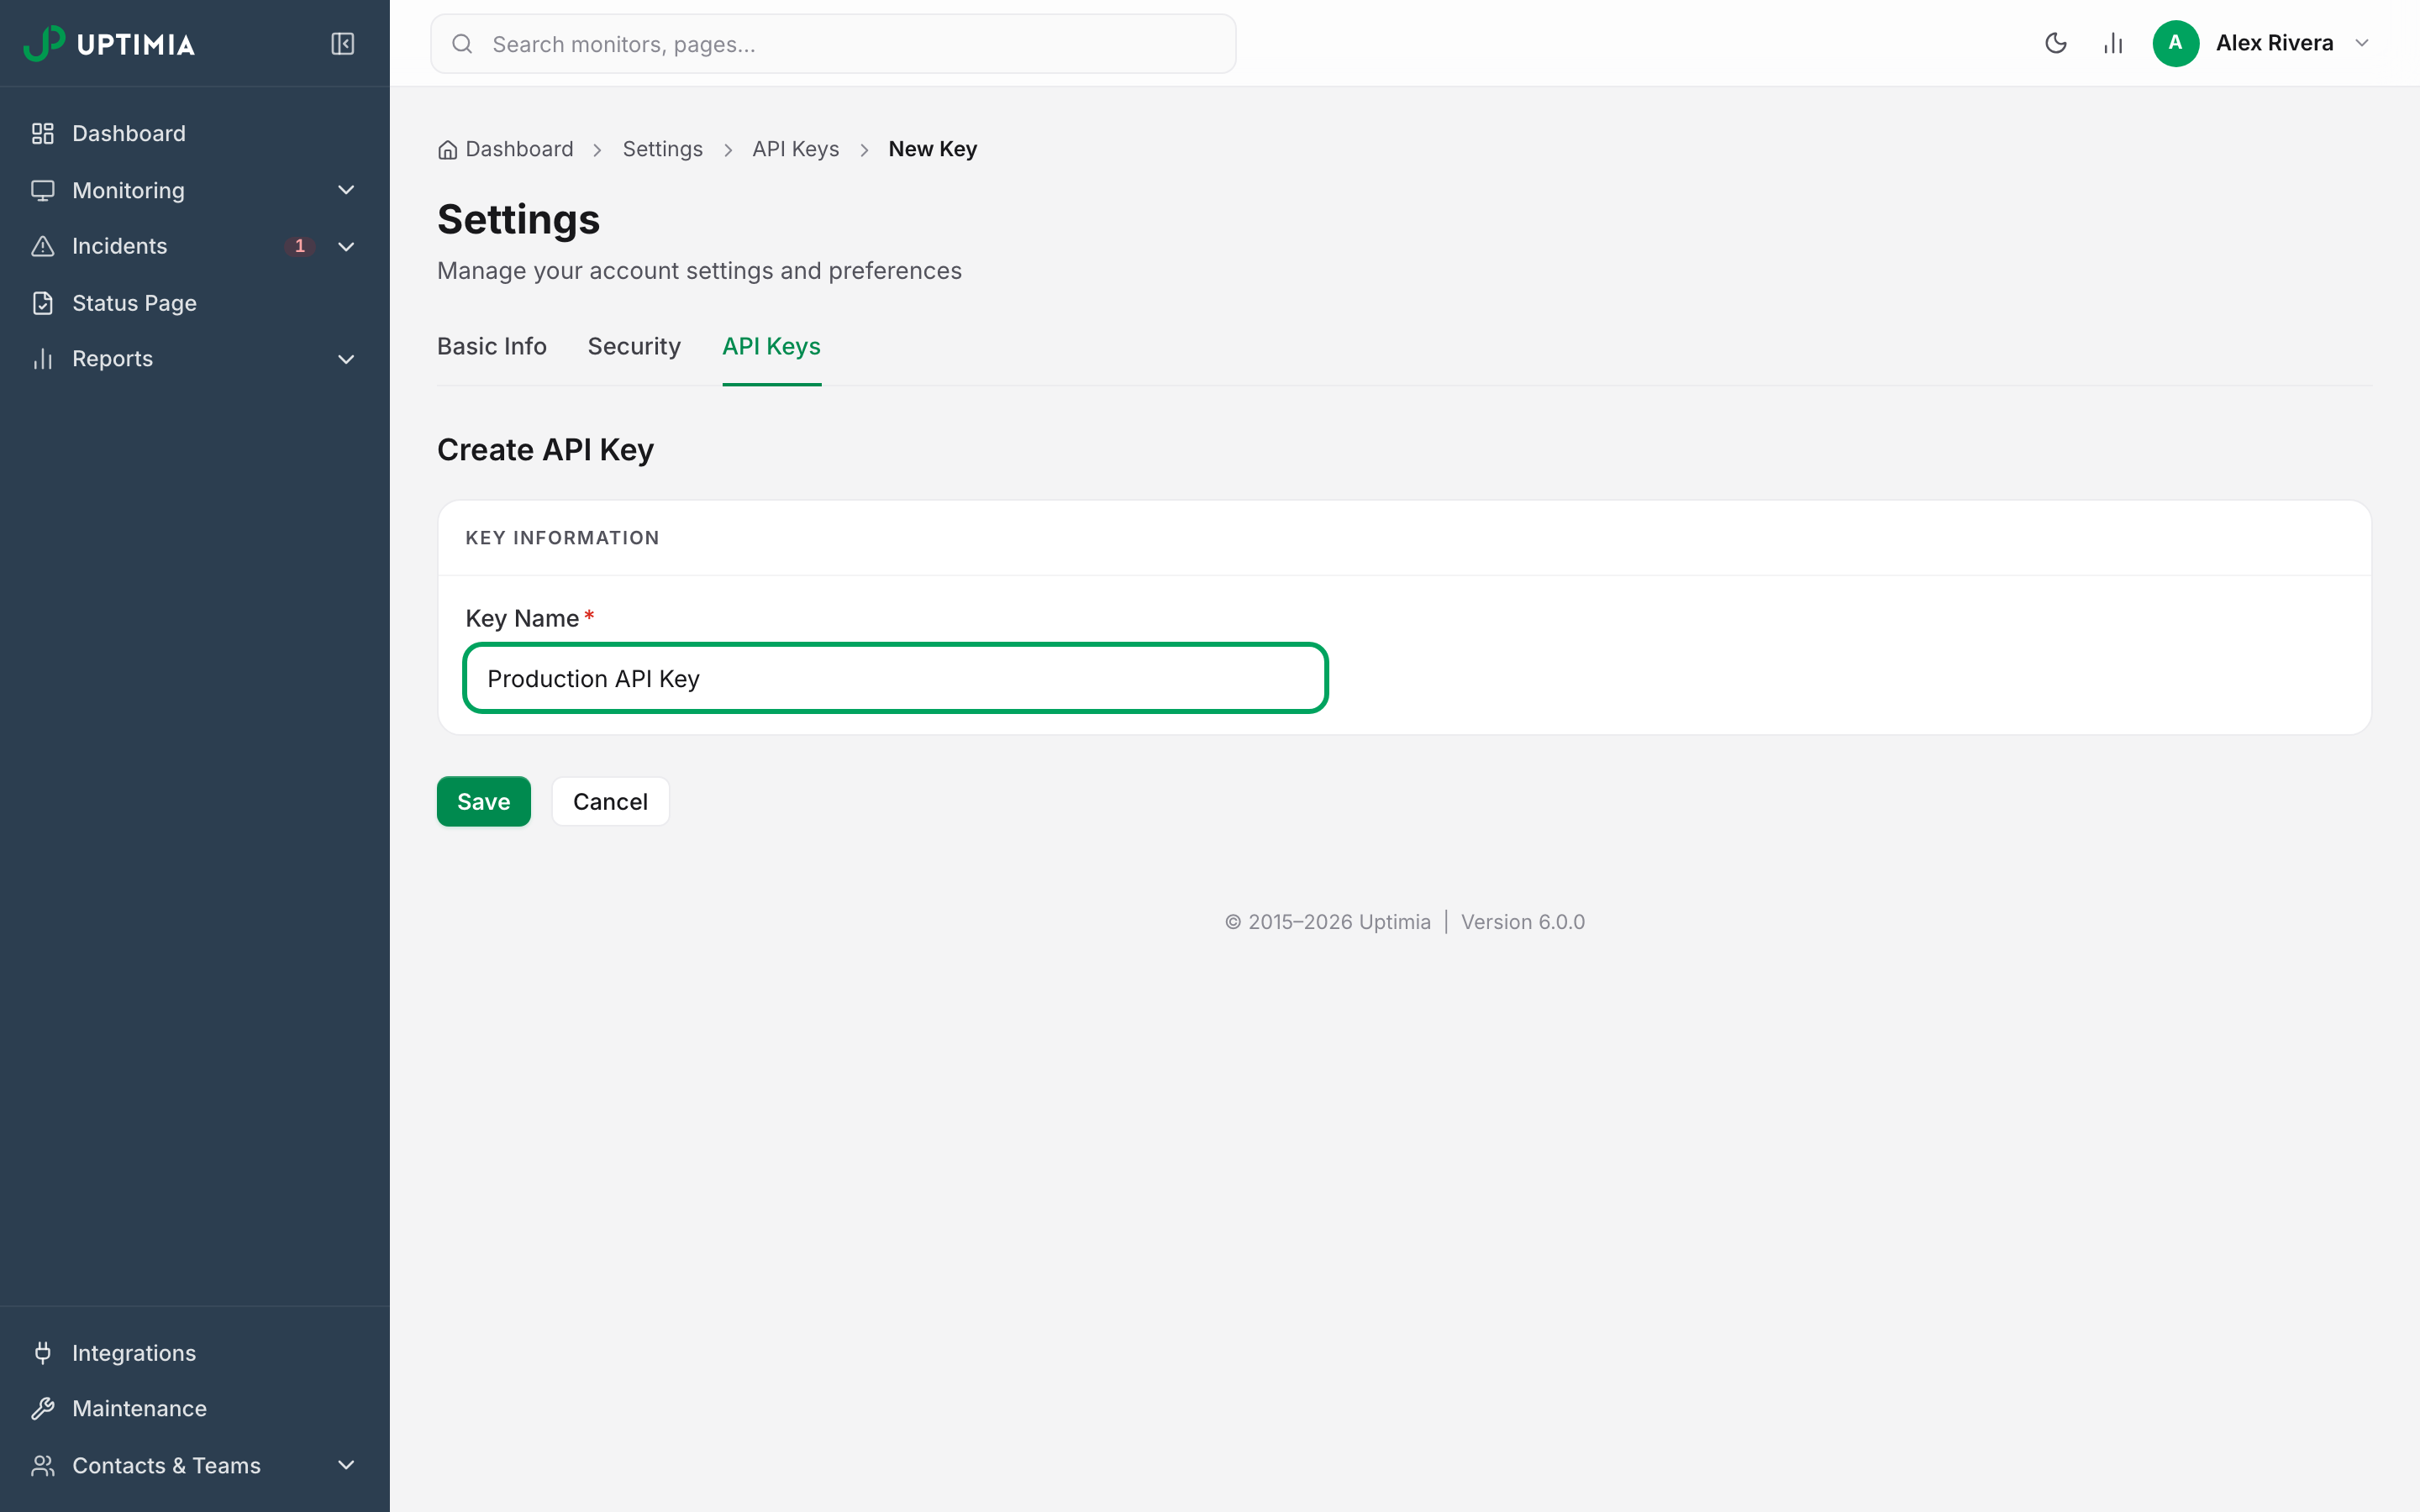Click the Maintenance wrench icon
Screen dimensions: 2420x1512
[x=42, y=1409]
